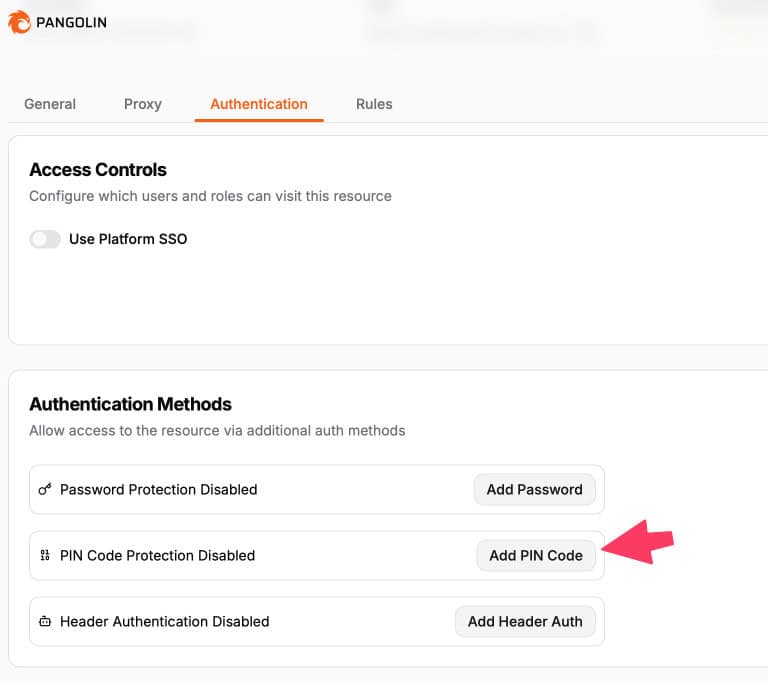The height and width of the screenshot is (681, 768).
Task: Click the Header Authentication Disabled text
Action: pos(165,621)
